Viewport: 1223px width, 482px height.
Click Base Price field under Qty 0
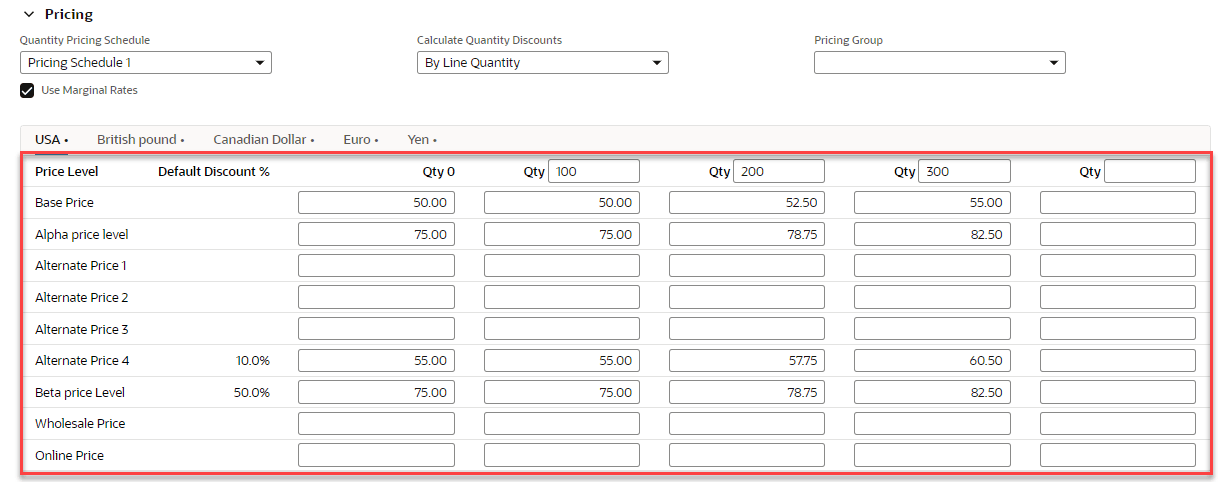coord(376,203)
